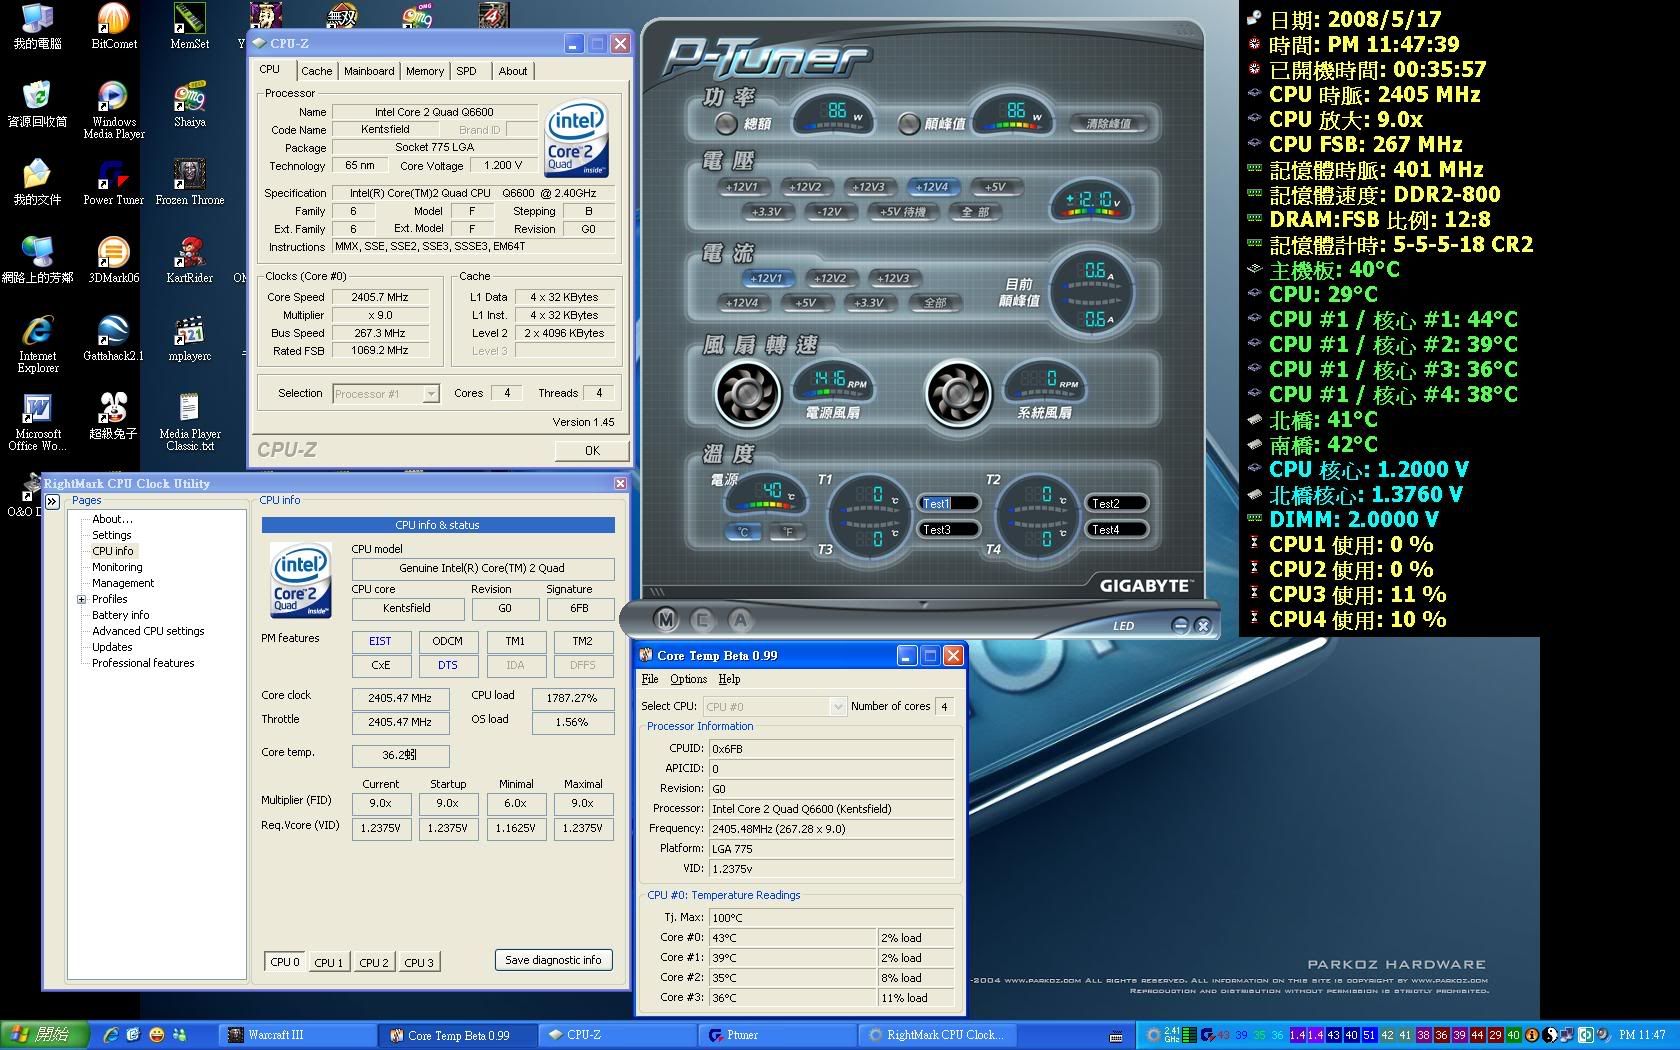Image resolution: width=1680 pixels, height=1050 pixels.
Task: Click the power supply fan icon in P-Tuner
Action: [748, 393]
